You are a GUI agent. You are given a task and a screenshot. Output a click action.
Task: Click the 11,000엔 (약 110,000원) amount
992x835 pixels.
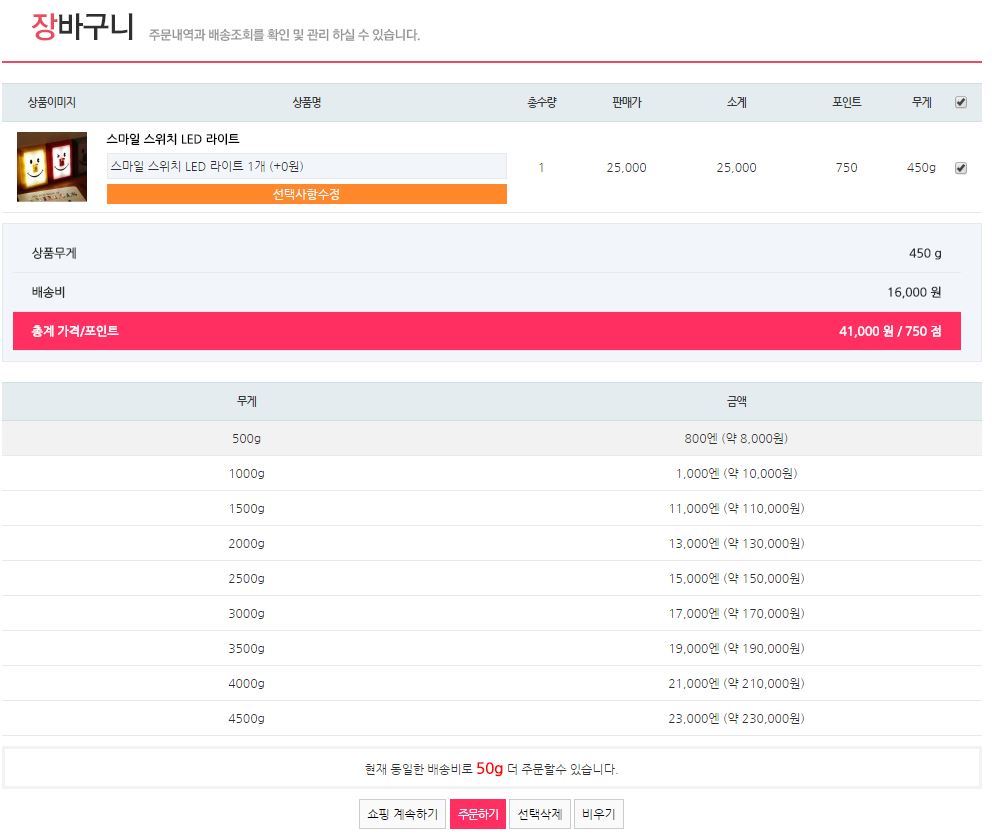[x=736, y=508]
